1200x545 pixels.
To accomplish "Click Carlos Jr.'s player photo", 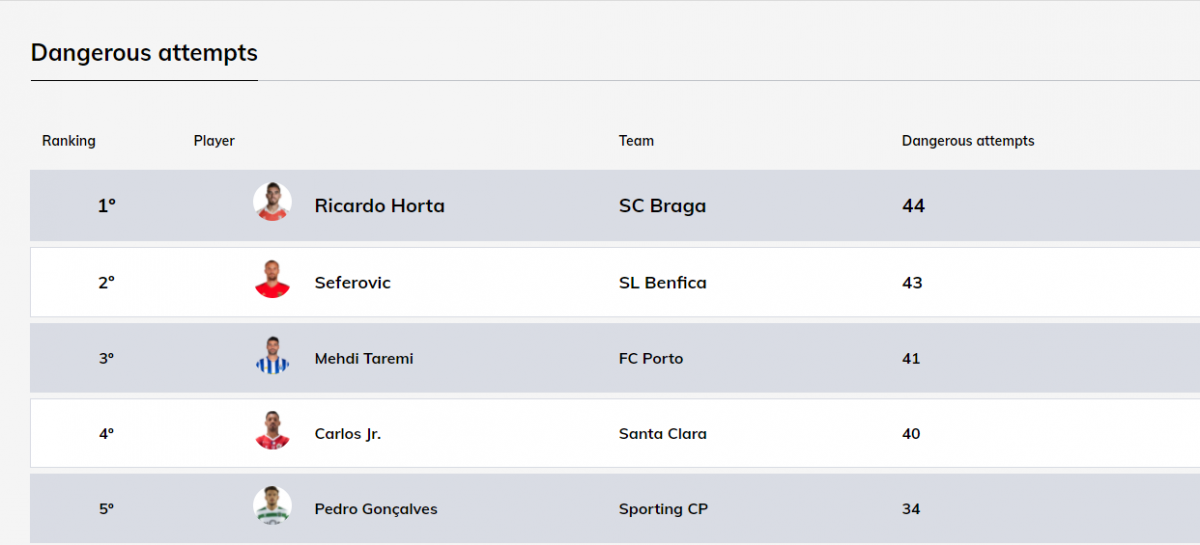I will (272, 430).
